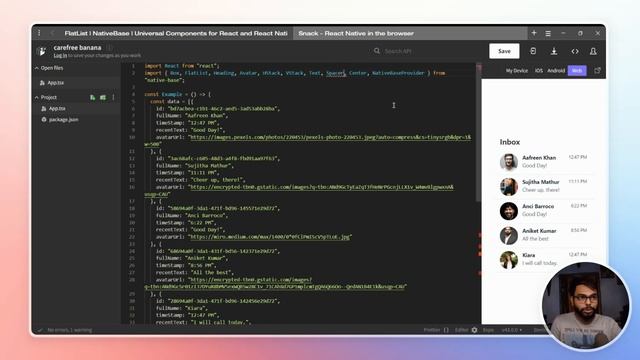
Task: Click the Save button
Action: coord(504,51)
